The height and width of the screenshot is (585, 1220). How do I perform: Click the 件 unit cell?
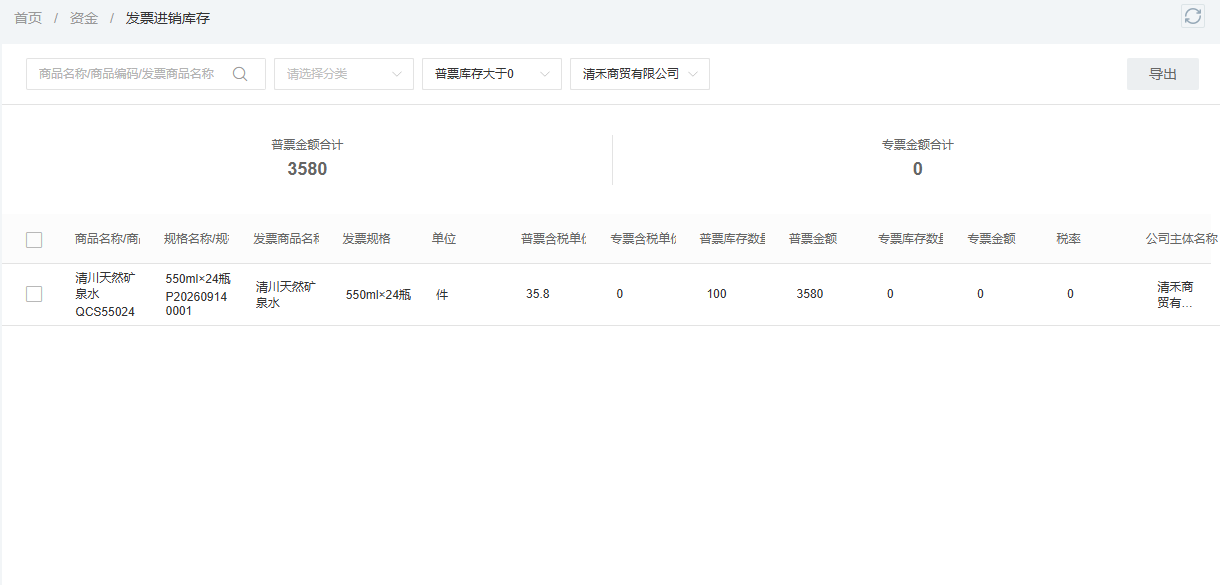(x=442, y=294)
